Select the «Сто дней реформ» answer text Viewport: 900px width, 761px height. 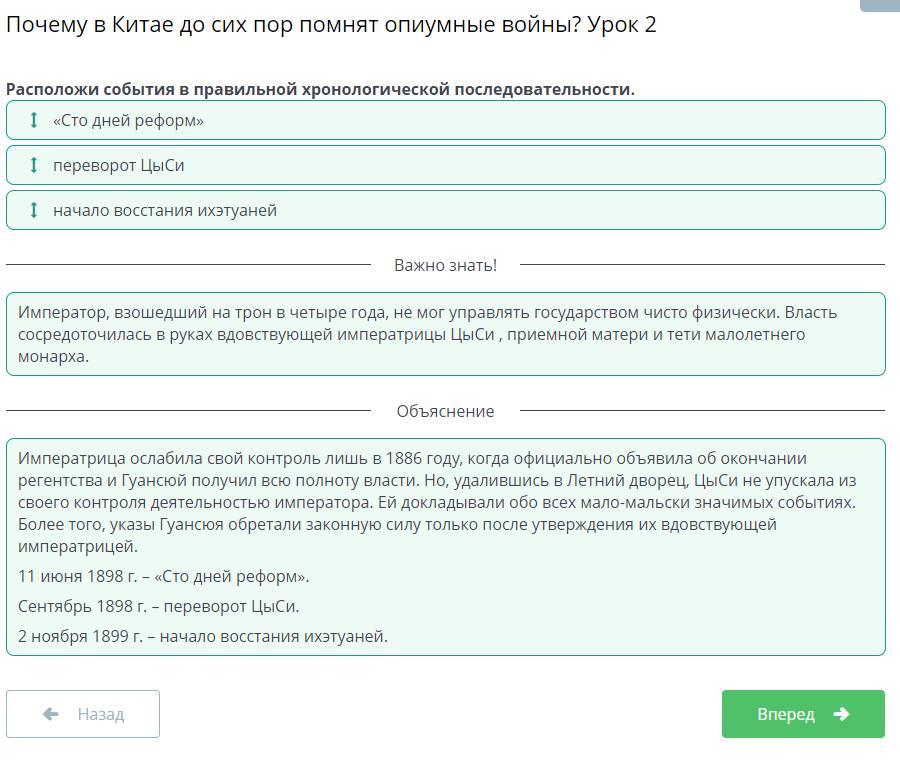click(128, 120)
